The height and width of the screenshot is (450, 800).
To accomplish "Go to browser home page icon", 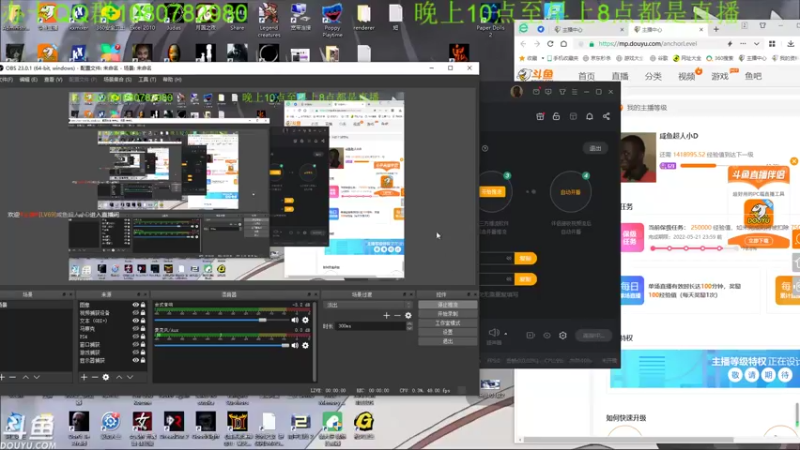I will pyautogui.click(x=563, y=44).
